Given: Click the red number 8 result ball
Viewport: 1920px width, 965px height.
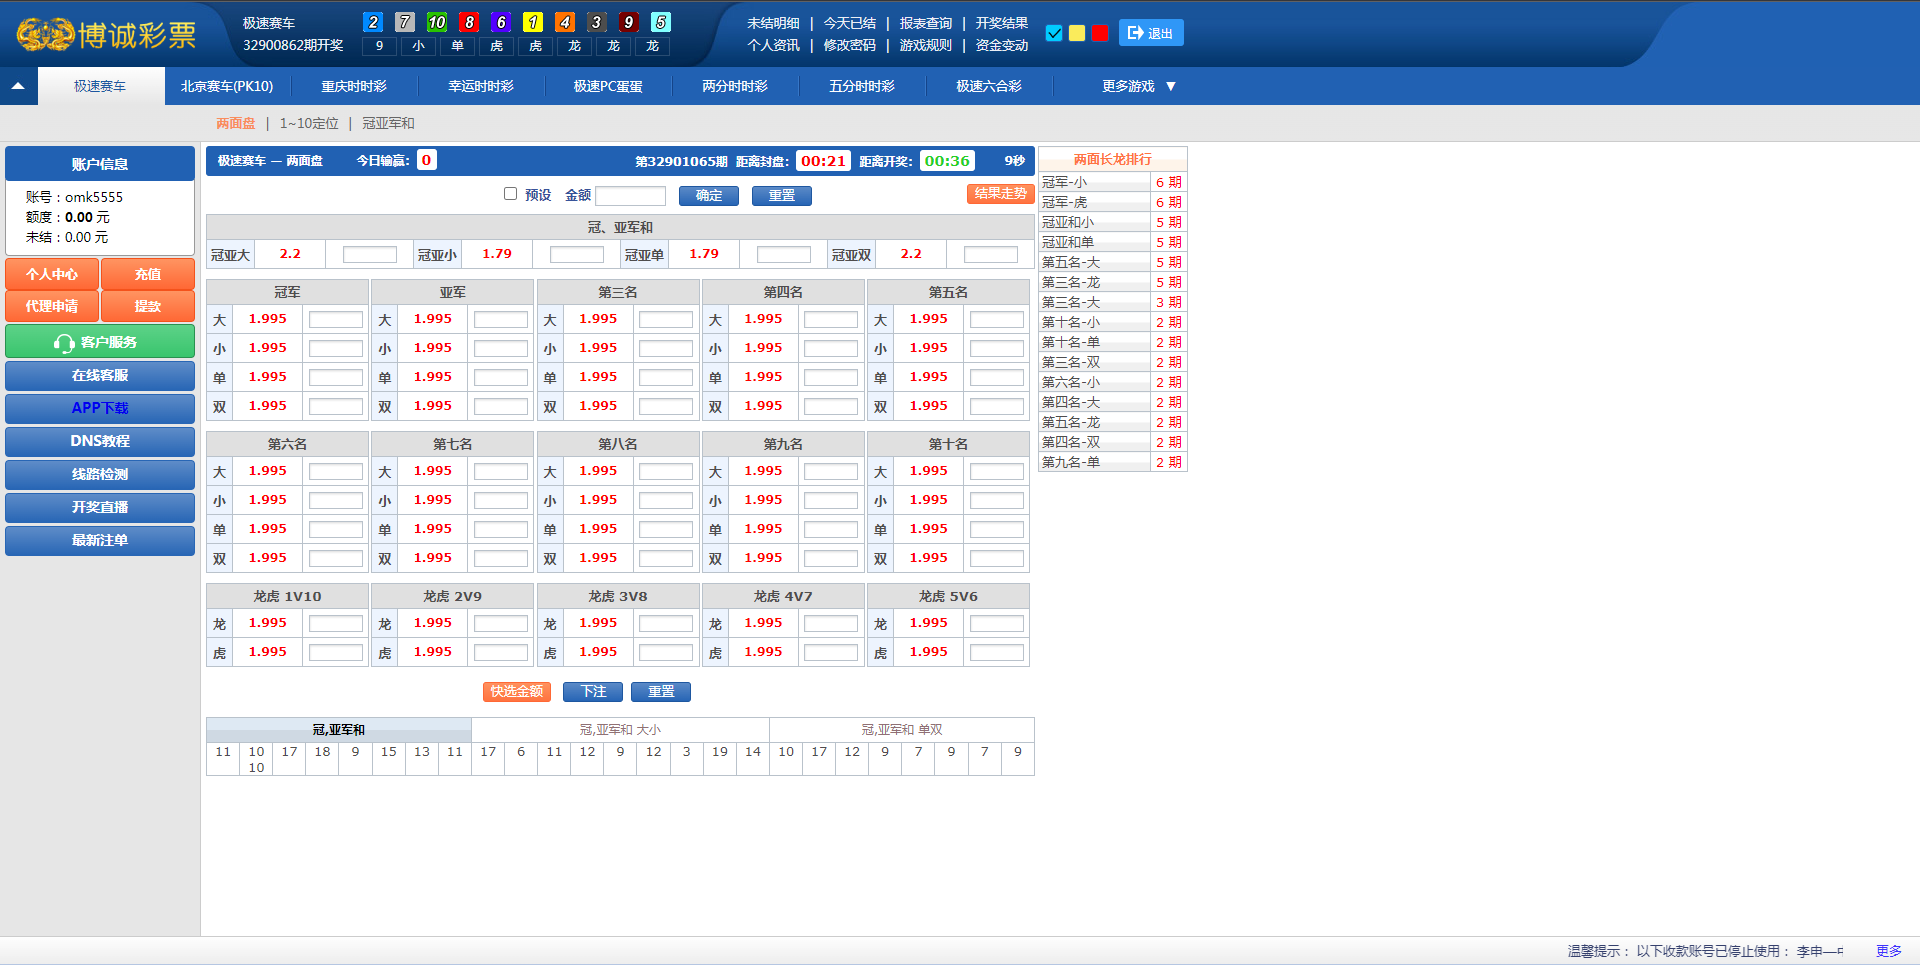Looking at the screenshot, I should click(469, 22).
